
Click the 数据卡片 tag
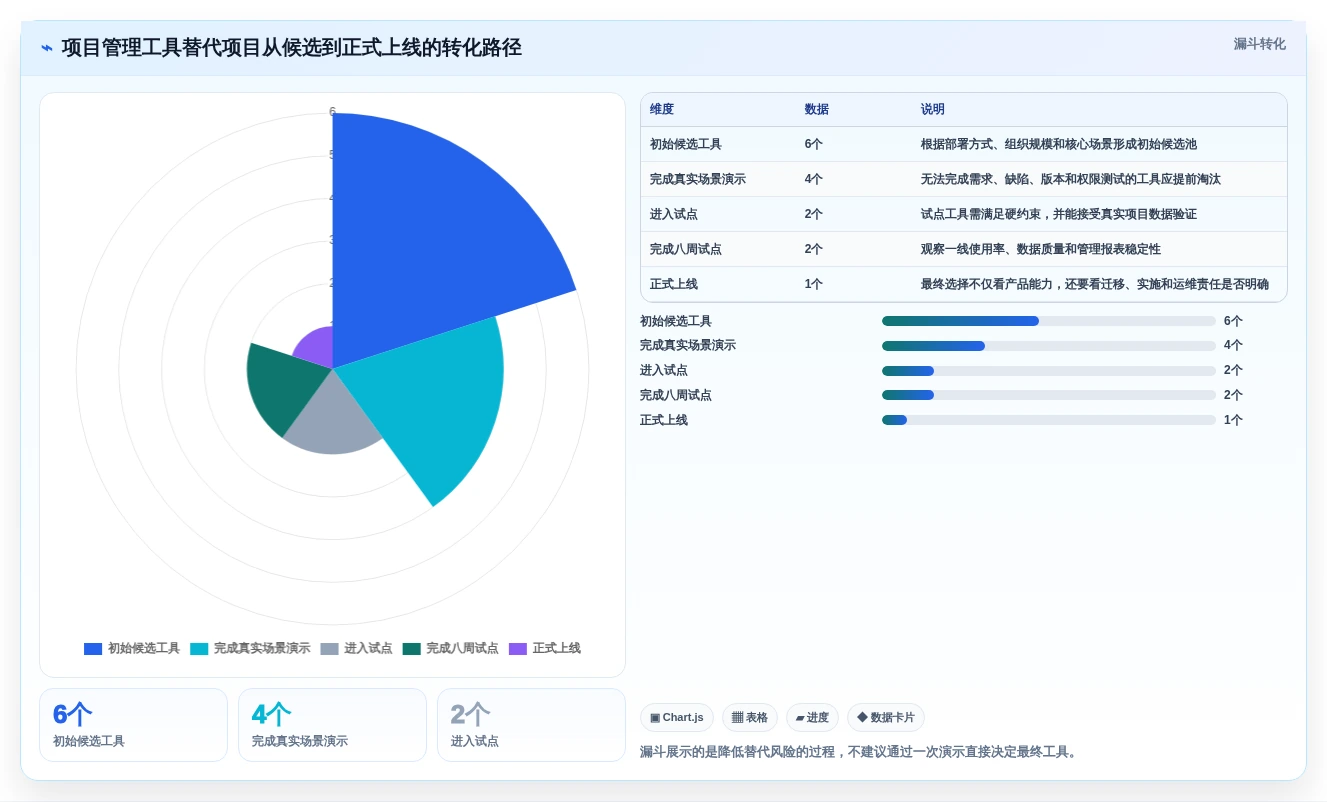click(886, 718)
